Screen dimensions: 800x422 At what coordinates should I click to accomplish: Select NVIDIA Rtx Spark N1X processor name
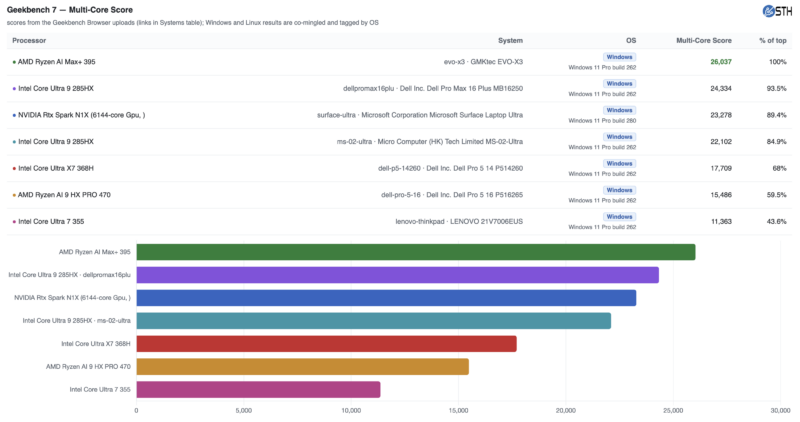[x=82, y=115]
